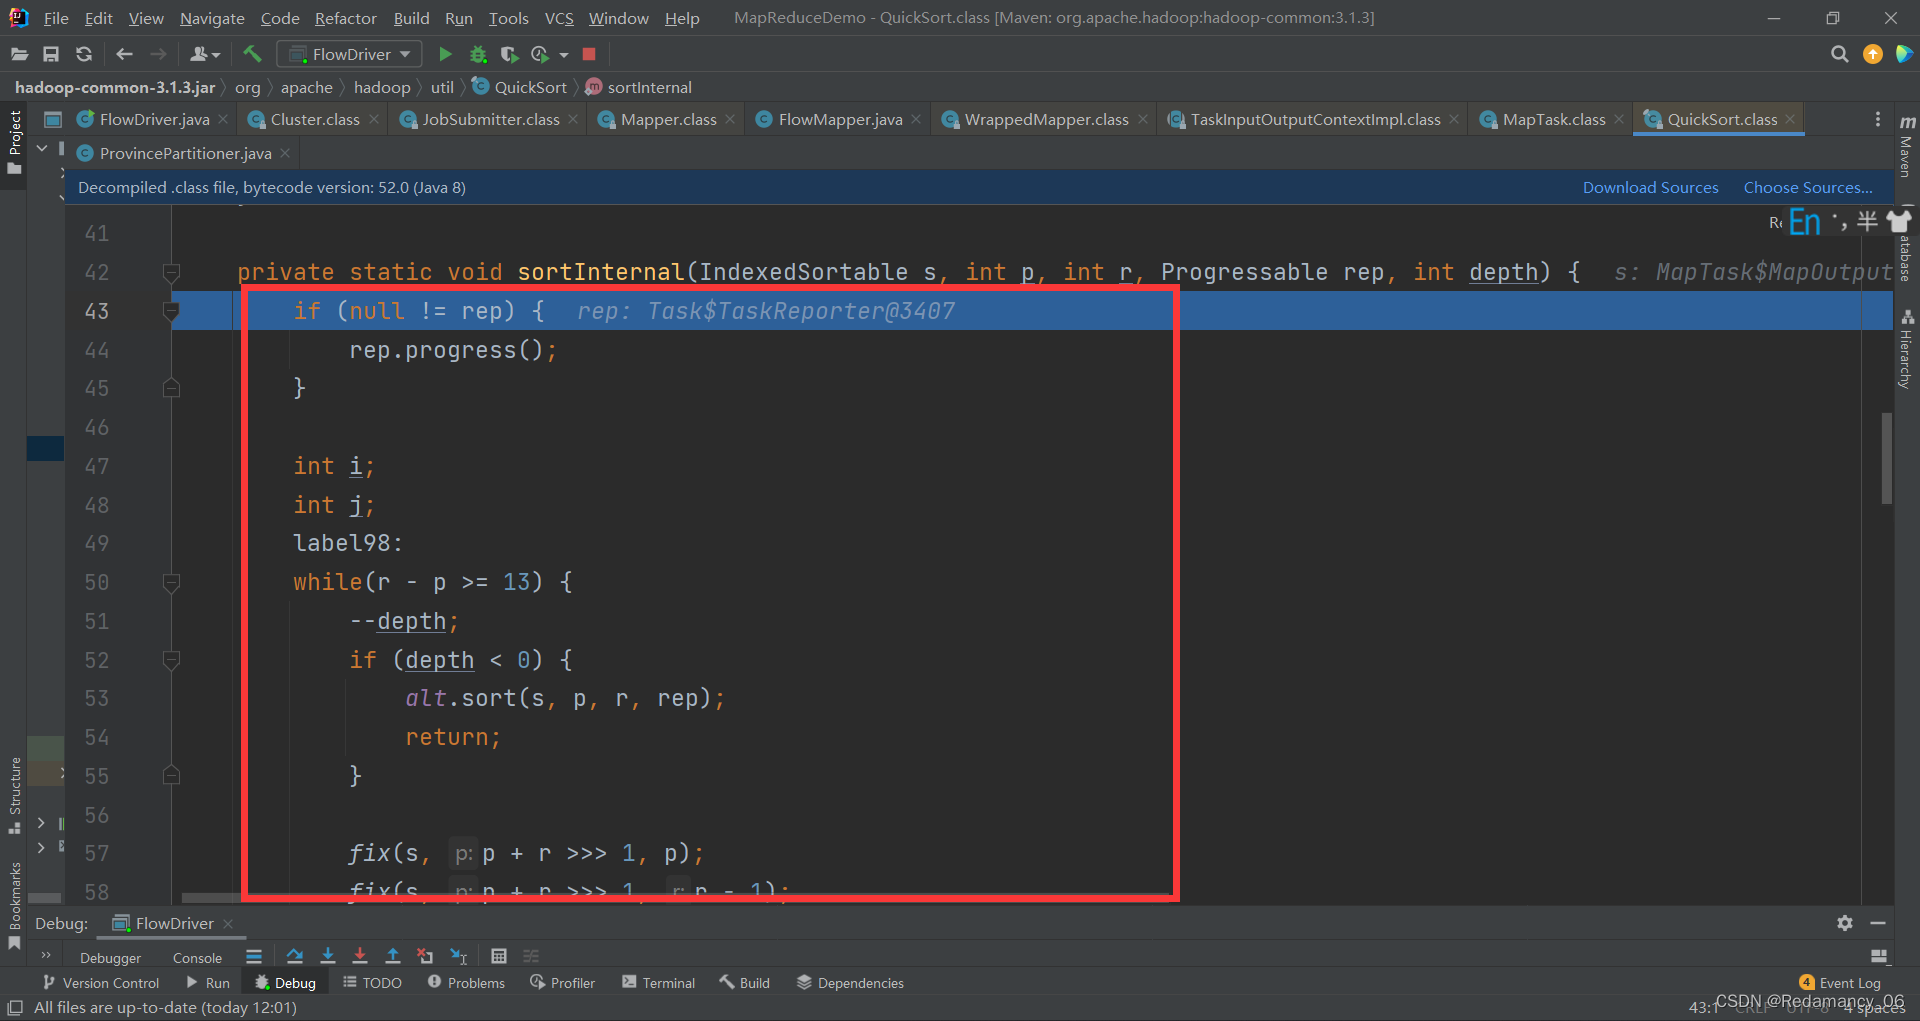The image size is (1920, 1021).
Task: Collapse sortInternal method fold at line 42
Action: tap(171, 272)
